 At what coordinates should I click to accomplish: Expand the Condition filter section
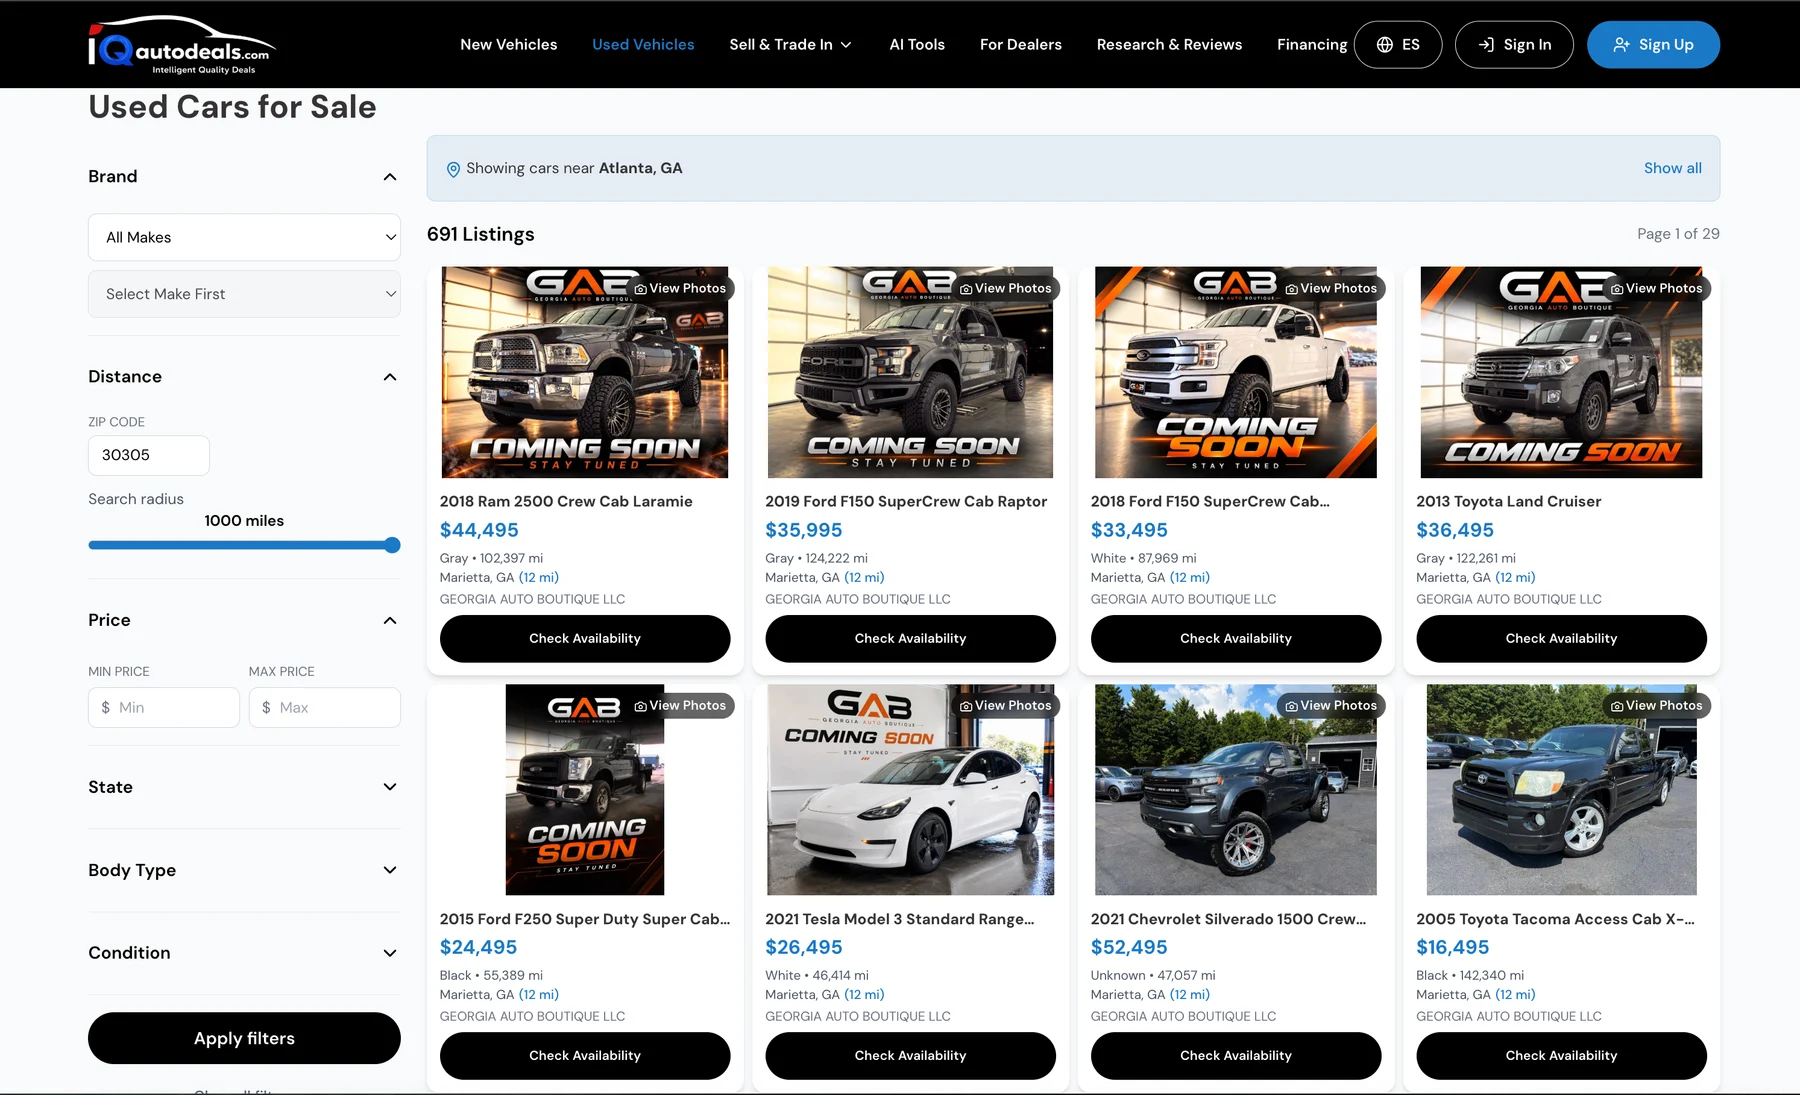tap(390, 953)
